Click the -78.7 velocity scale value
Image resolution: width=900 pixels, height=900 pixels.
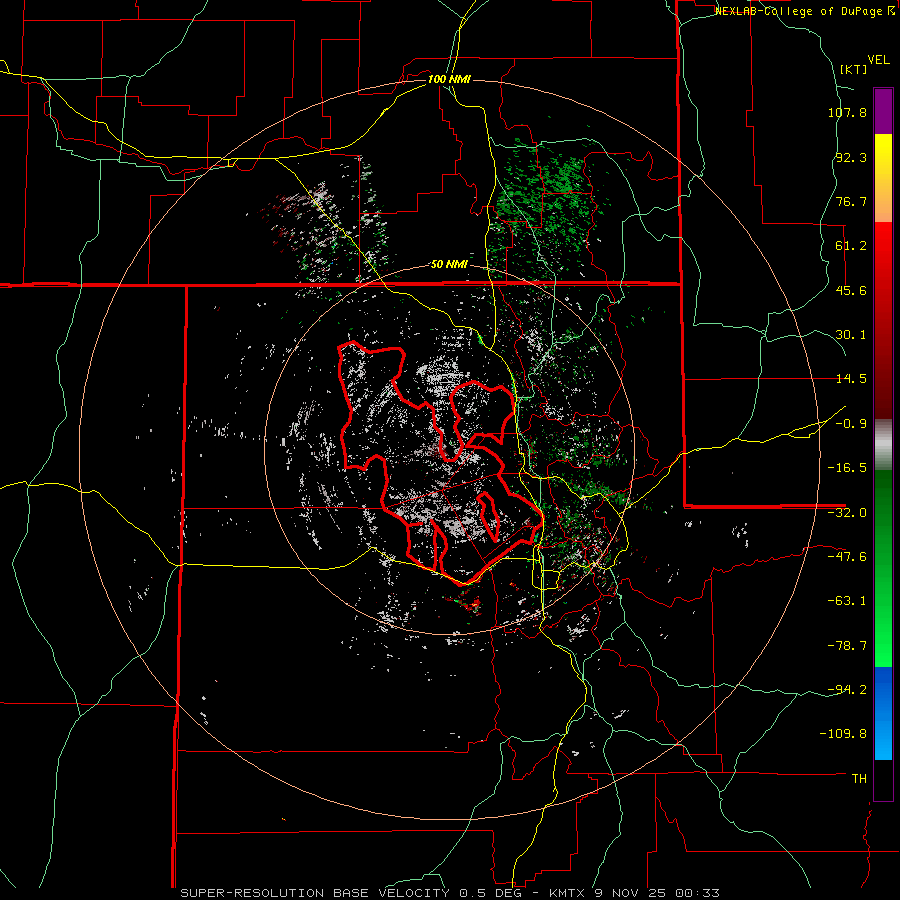(x=847, y=646)
